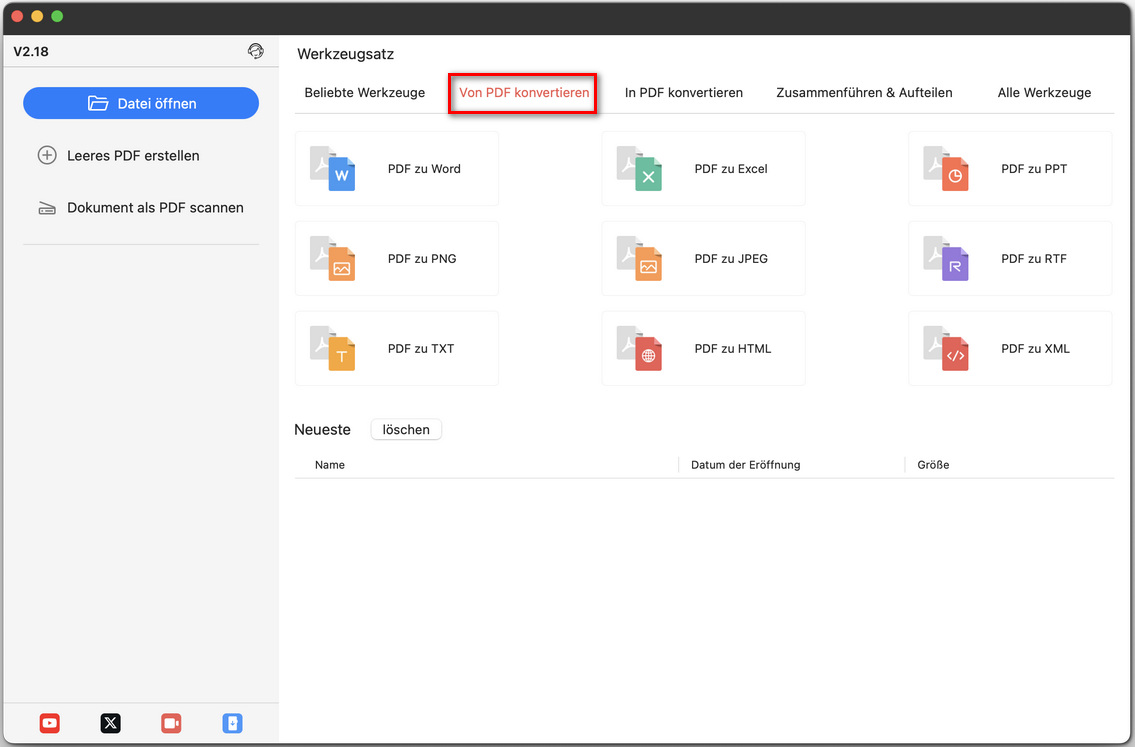Open the PDF zu PPT converter
This screenshot has height=747, width=1135.
point(1009,168)
